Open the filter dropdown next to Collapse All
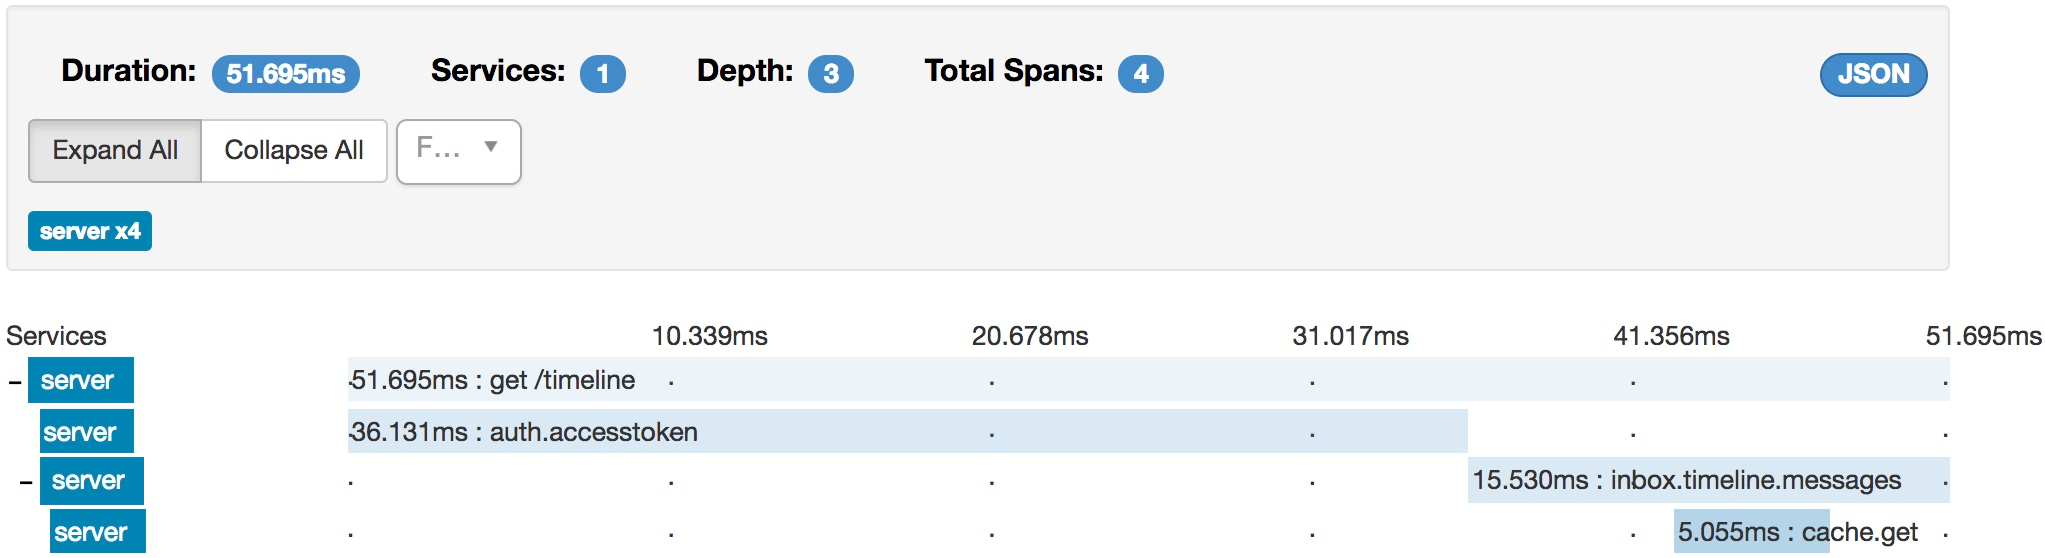 point(459,151)
